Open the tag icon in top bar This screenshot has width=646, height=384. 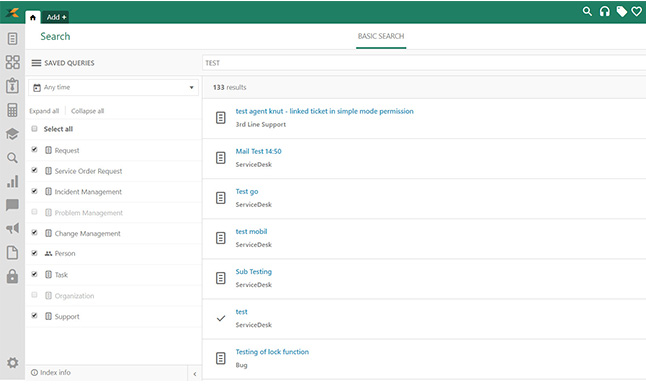621,12
